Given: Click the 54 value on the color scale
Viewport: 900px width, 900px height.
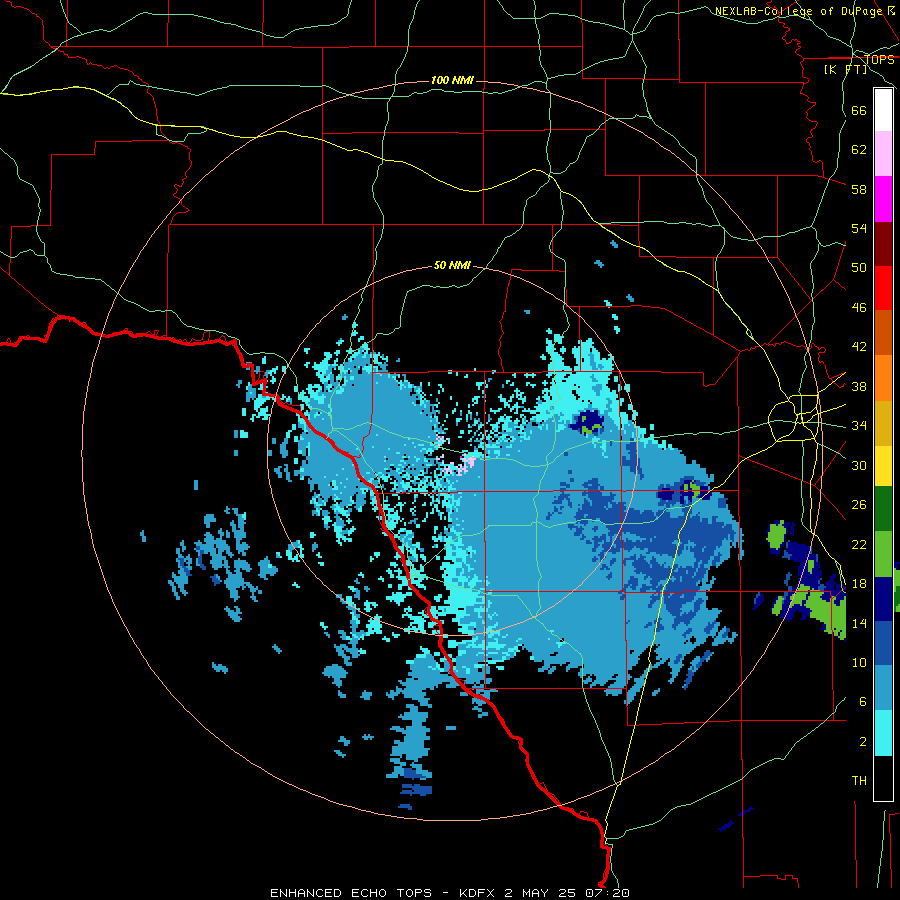Looking at the screenshot, I should (x=859, y=228).
